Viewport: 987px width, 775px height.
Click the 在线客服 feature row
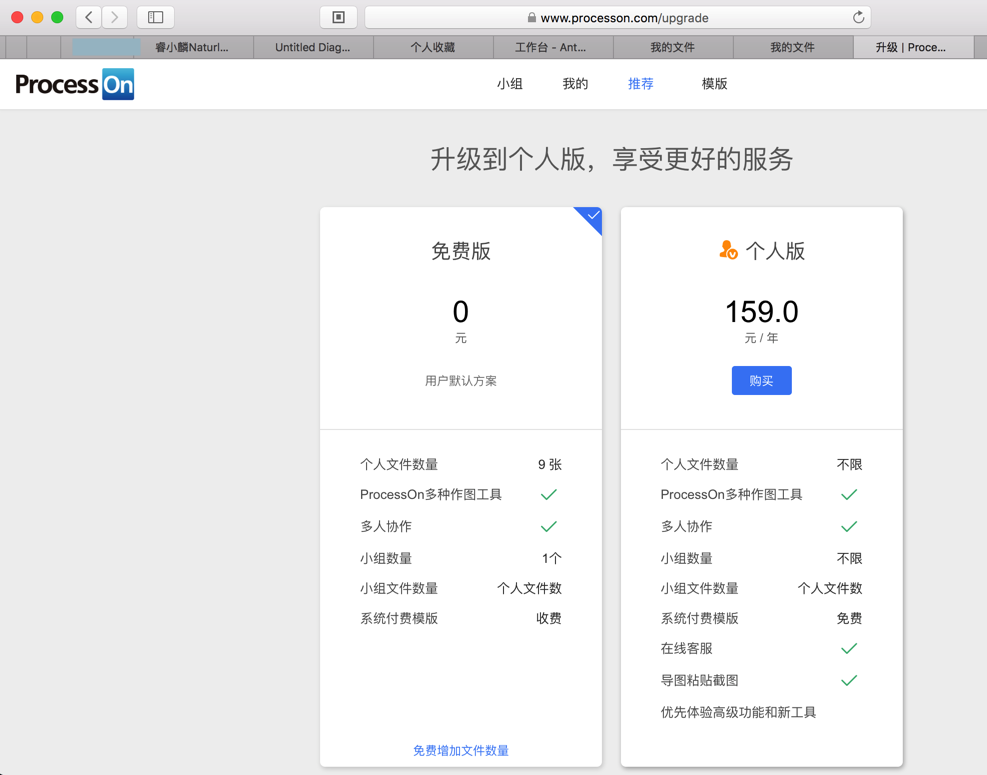pos(762,648)
